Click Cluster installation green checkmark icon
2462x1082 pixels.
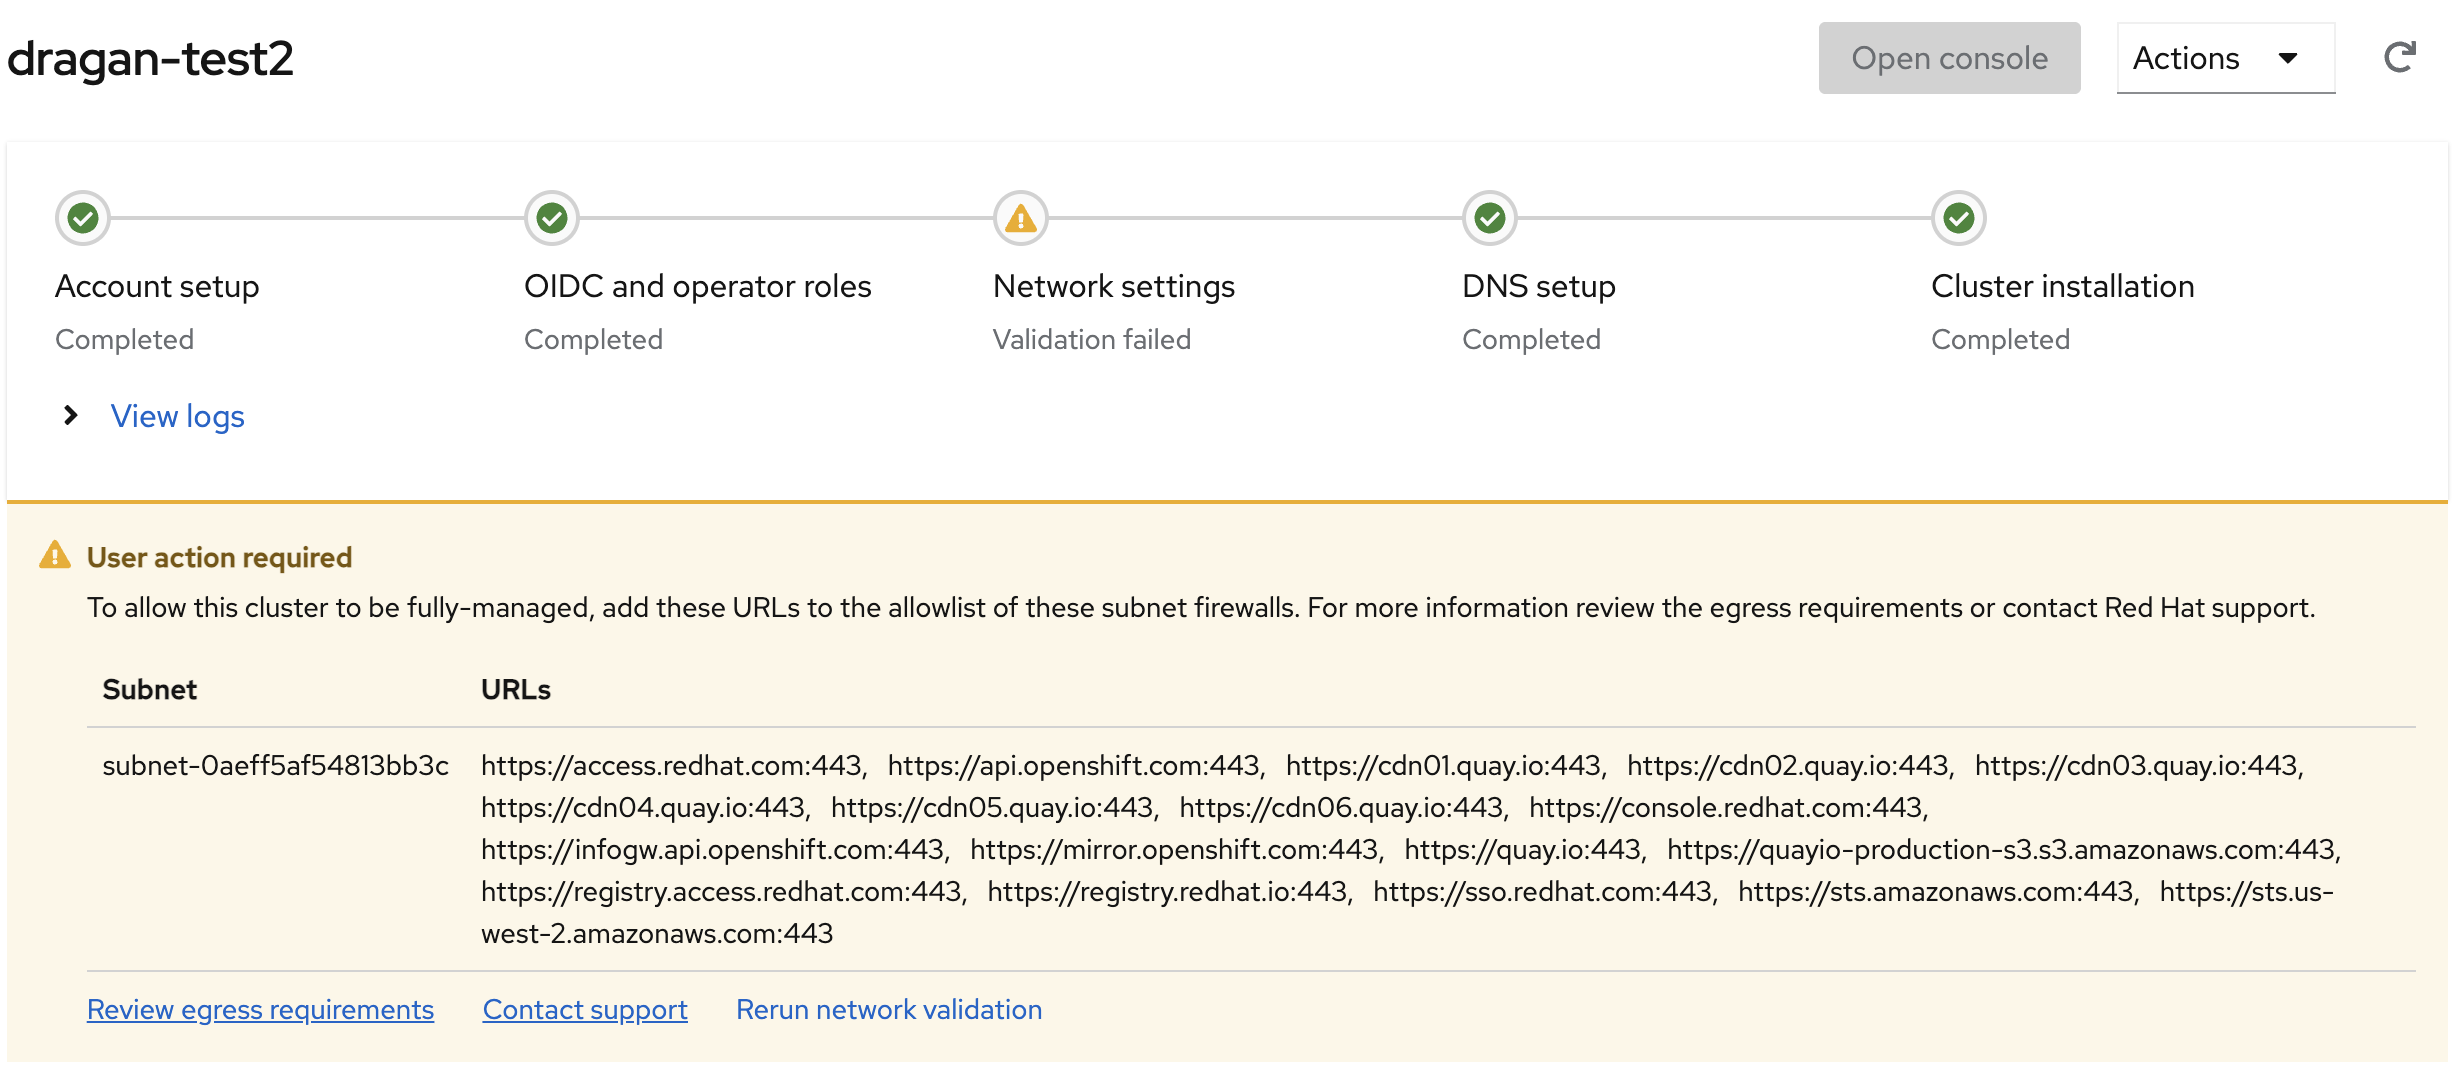click(1959, 218)
